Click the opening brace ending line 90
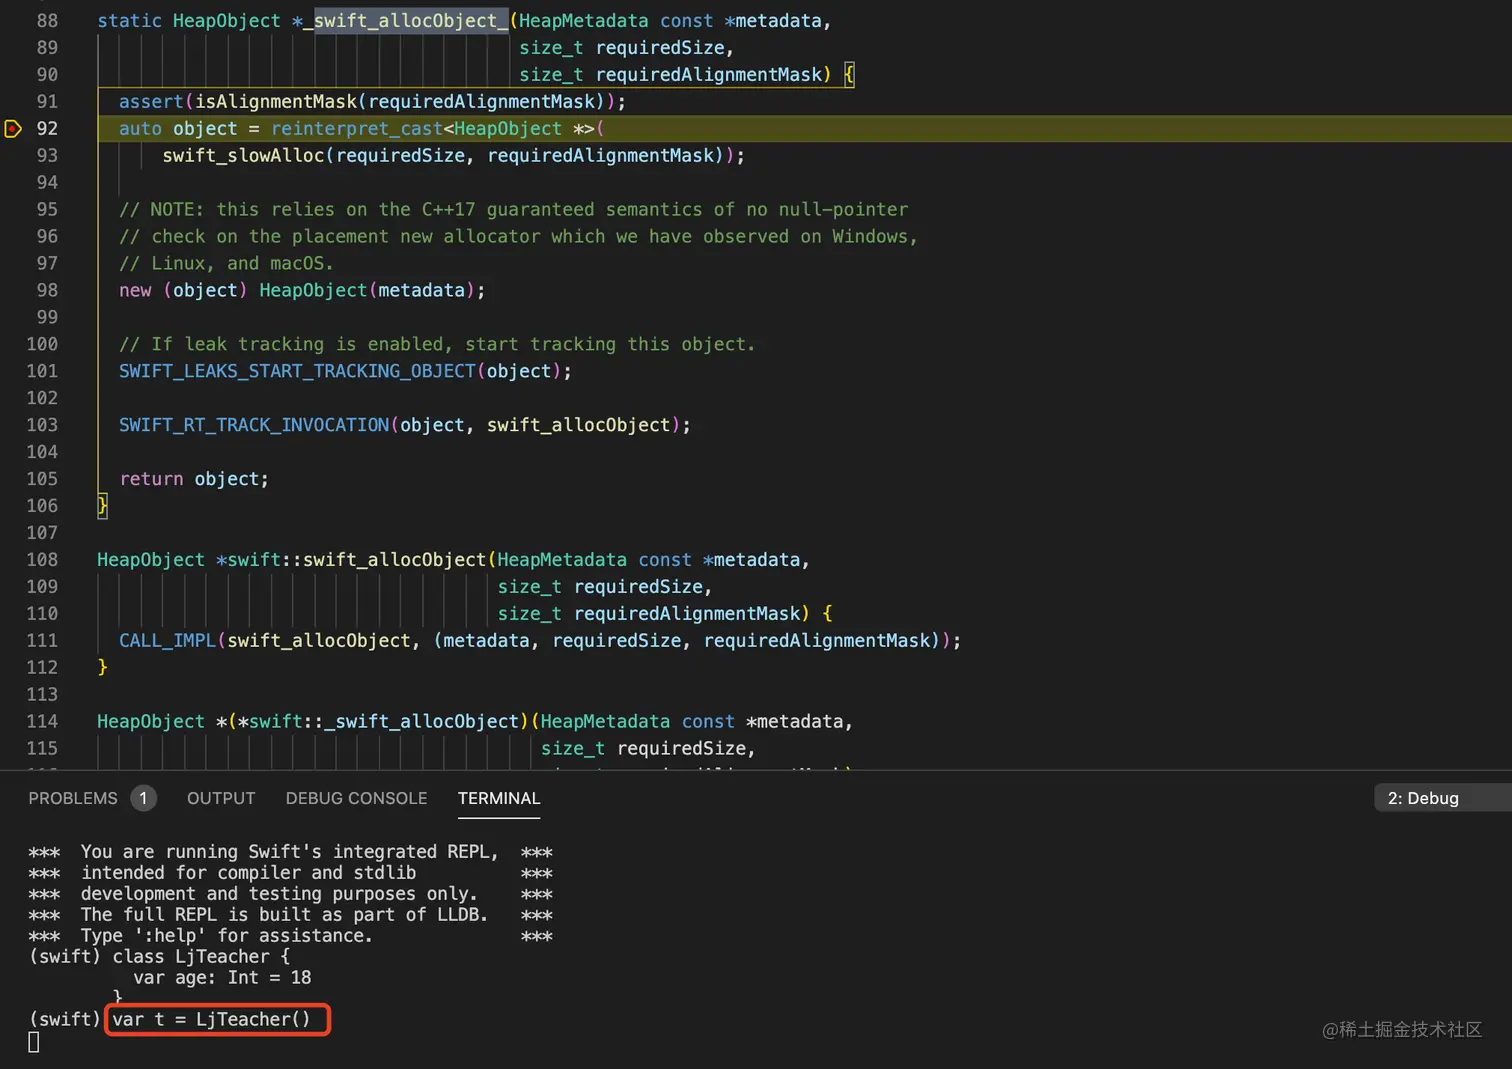The image size is (1512, 1069). 849,74
